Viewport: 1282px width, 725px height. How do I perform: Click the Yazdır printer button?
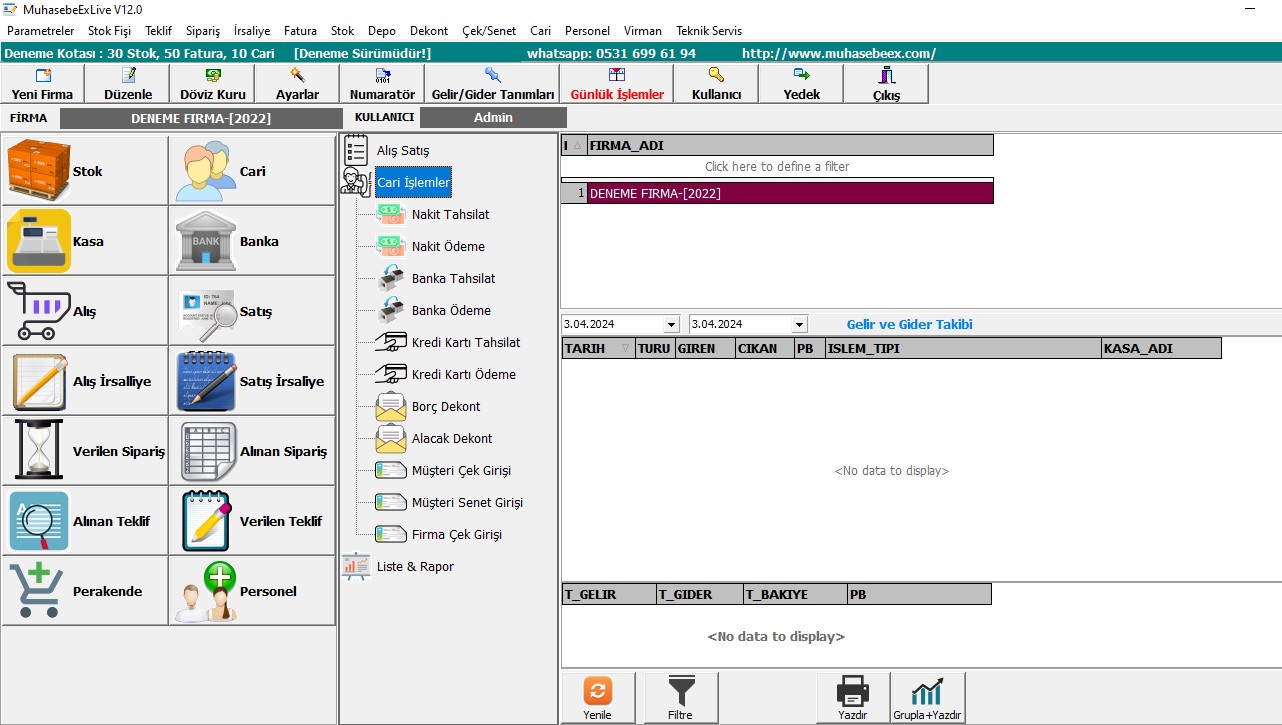[852, 697]
